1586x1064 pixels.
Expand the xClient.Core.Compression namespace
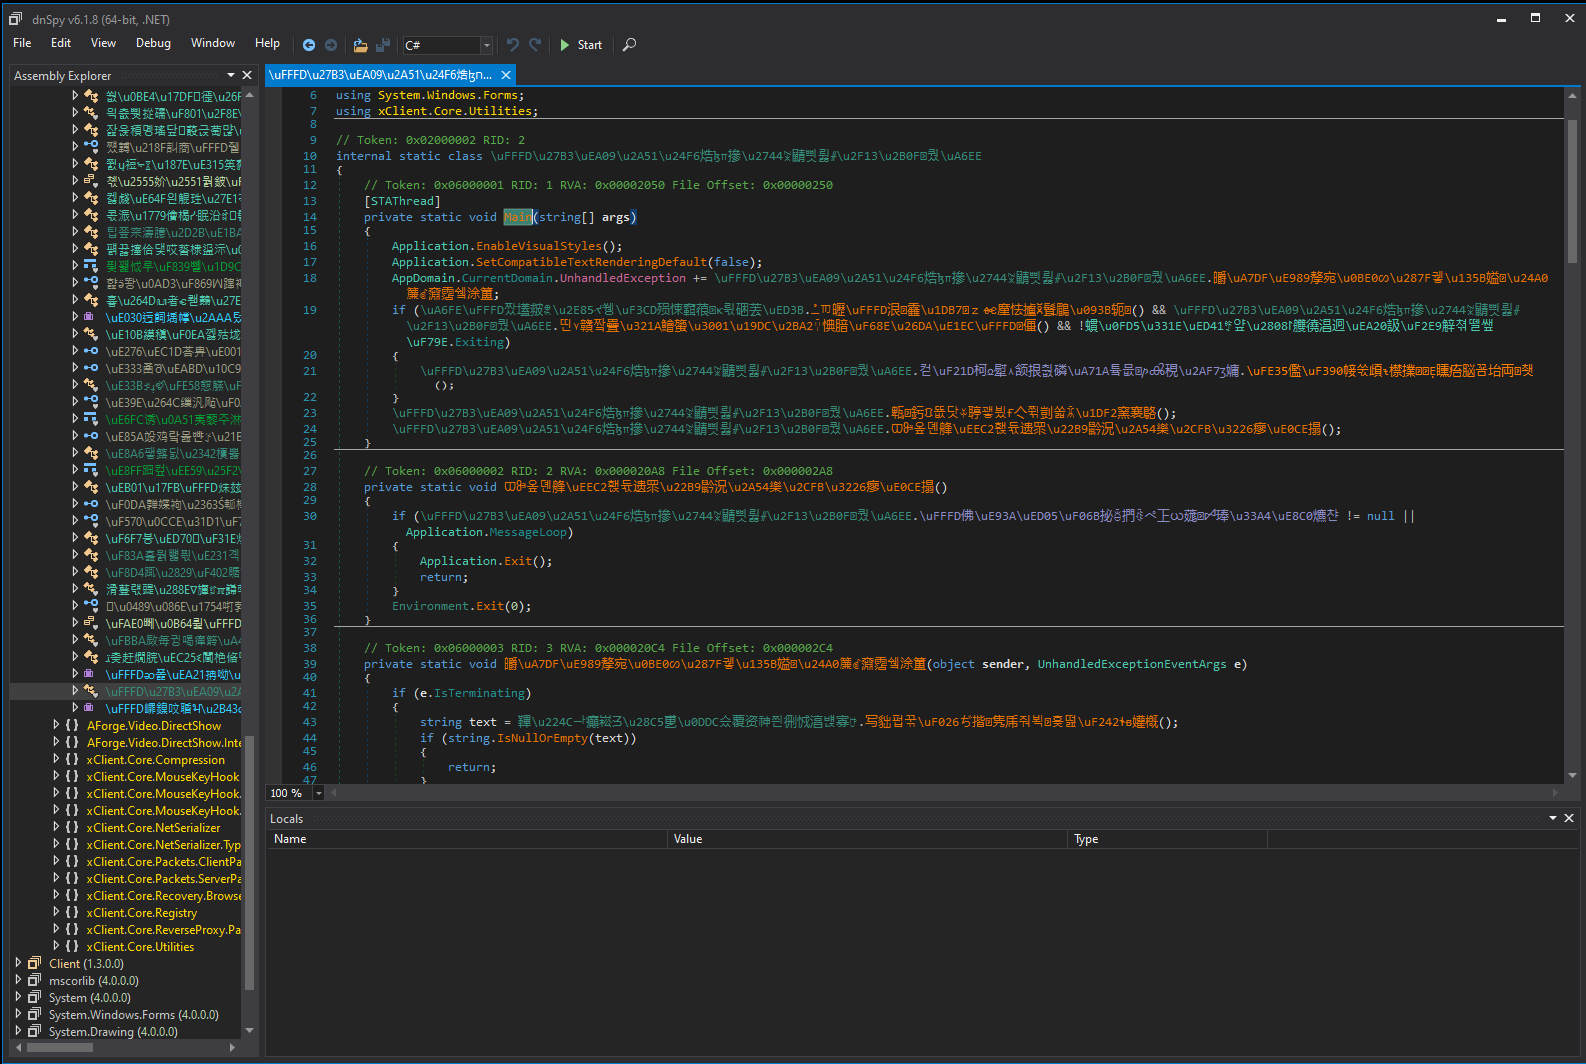click(x=56, y=759)
